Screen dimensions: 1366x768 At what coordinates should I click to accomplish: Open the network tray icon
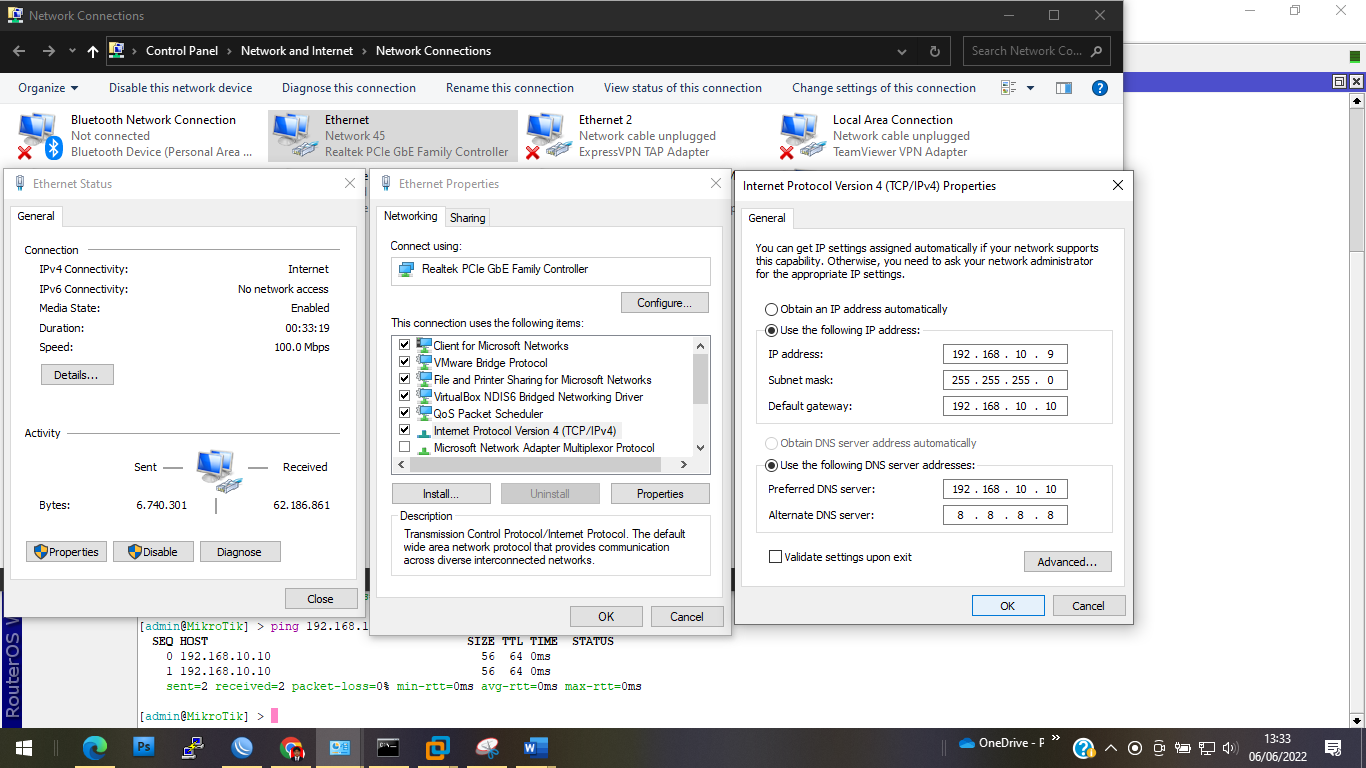(x=1207, y=748)
